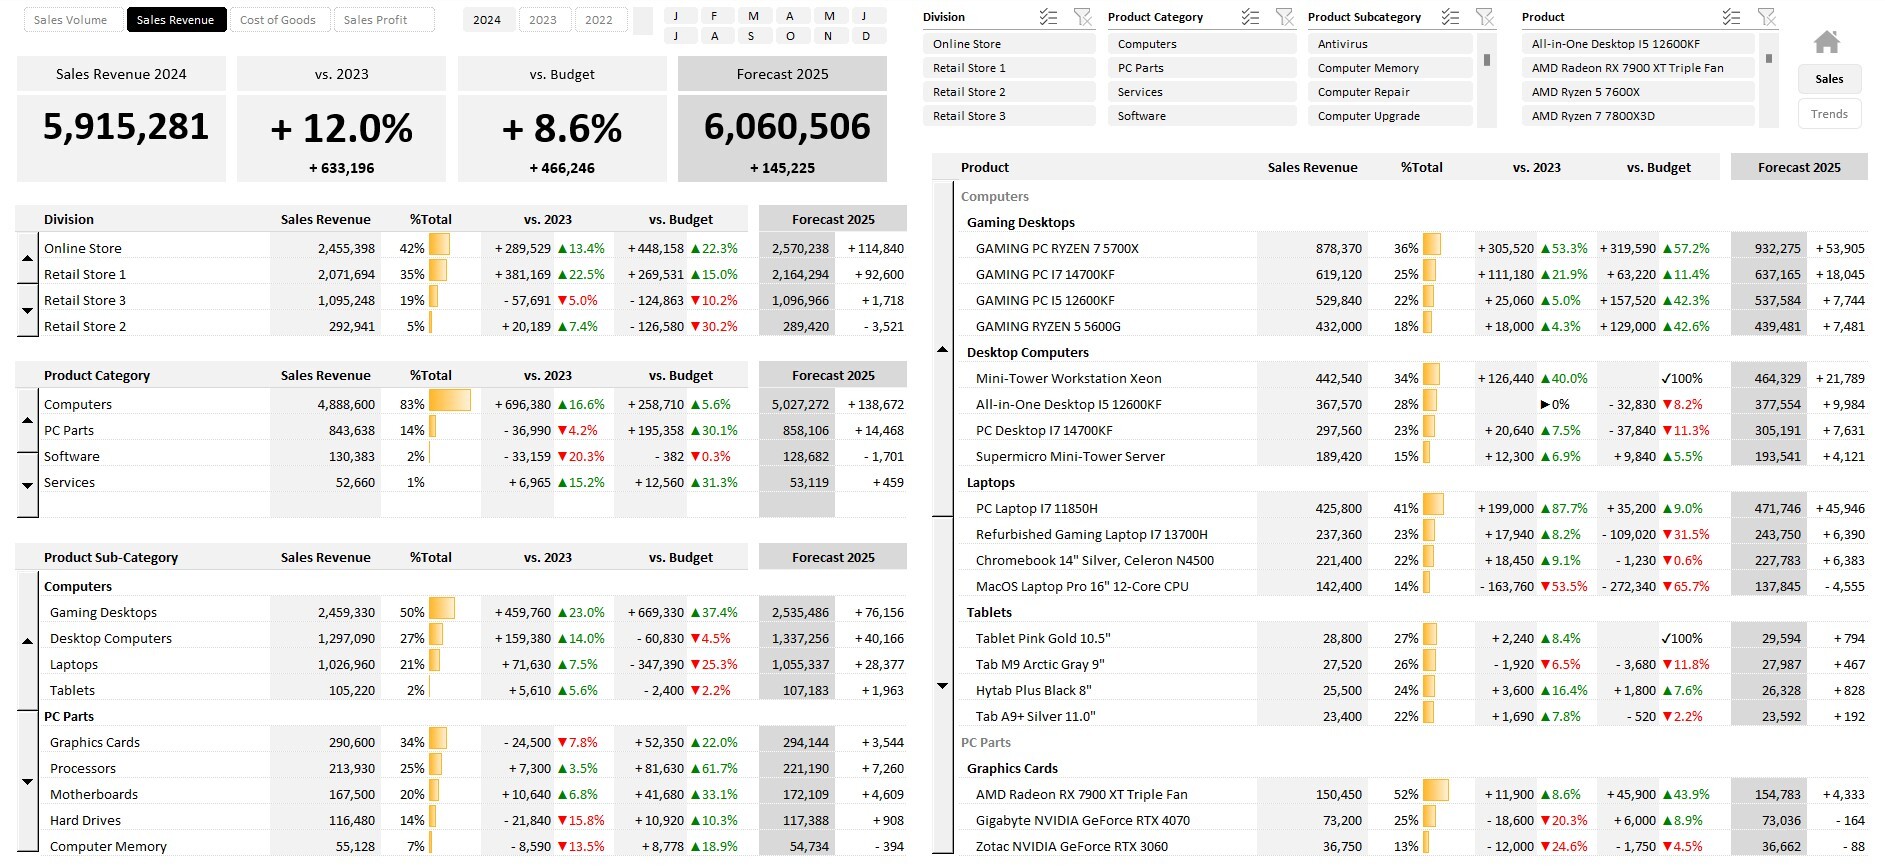Screen dimensions: 1885x867
Task: Toggle multi-select icon on Product slicer
Action: [x=1732, y=17]
